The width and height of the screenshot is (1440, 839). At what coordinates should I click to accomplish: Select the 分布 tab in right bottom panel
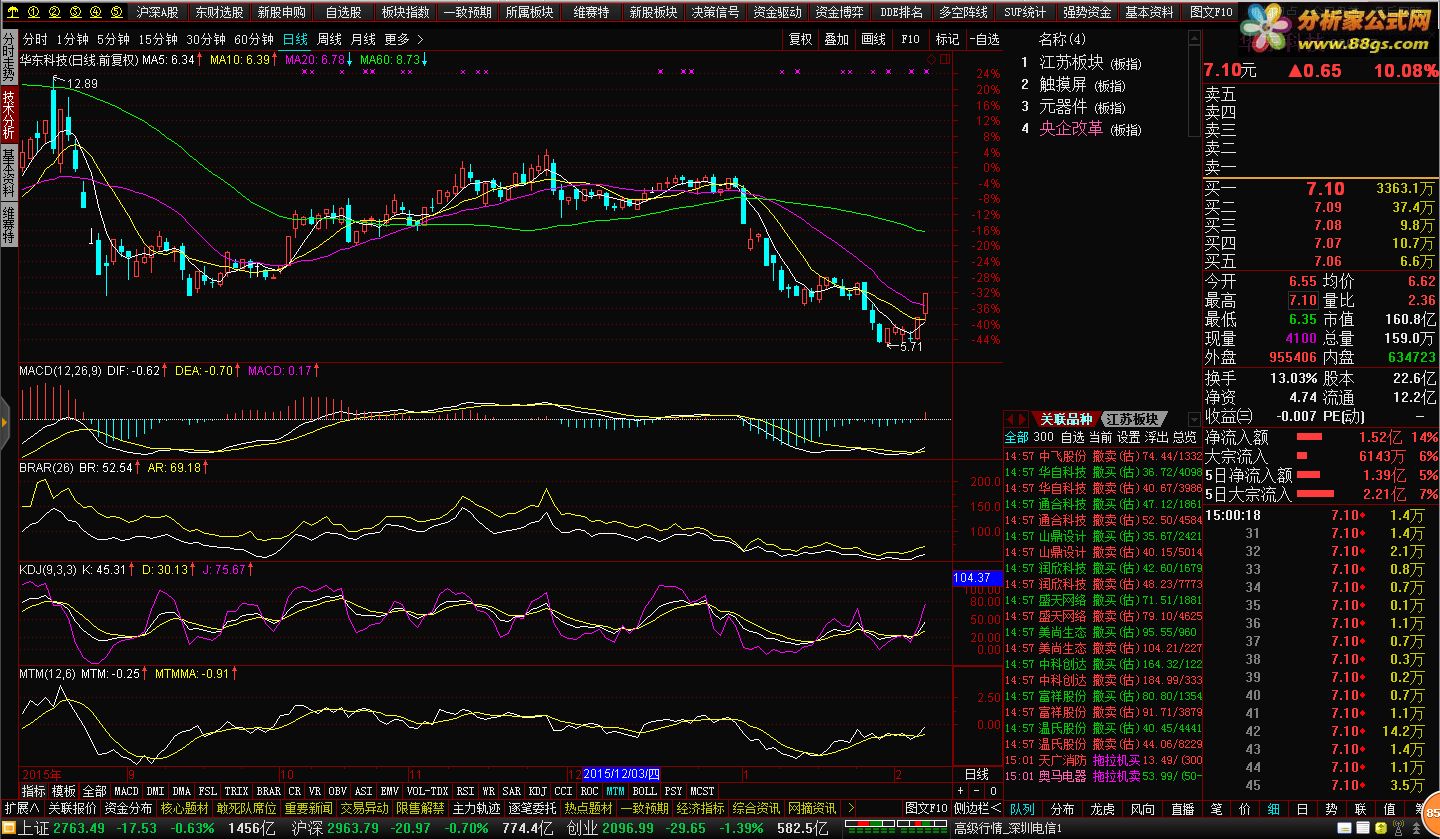coord(1063,809)
